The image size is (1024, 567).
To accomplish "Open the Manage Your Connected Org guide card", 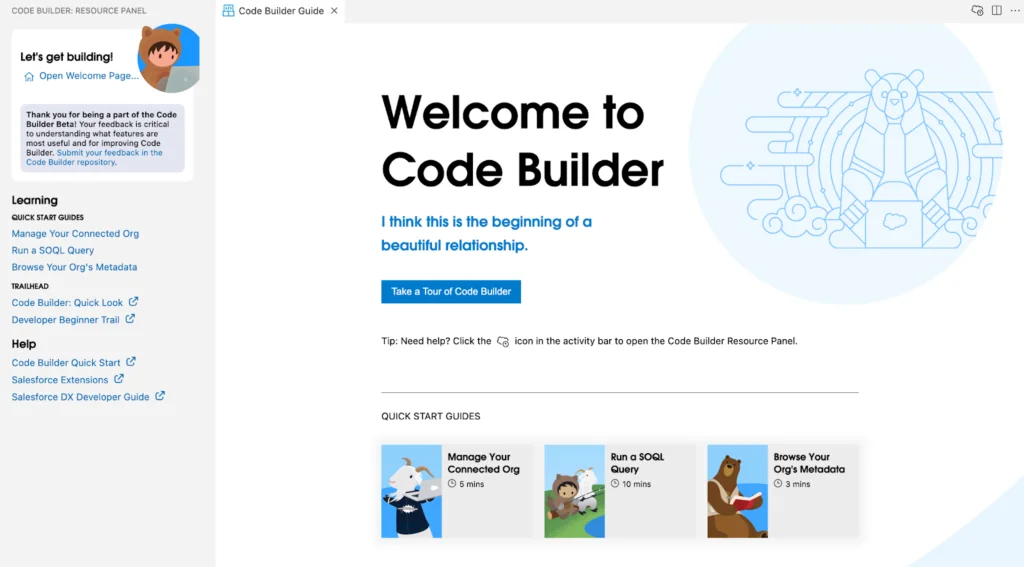I will [x=457, y=491].
